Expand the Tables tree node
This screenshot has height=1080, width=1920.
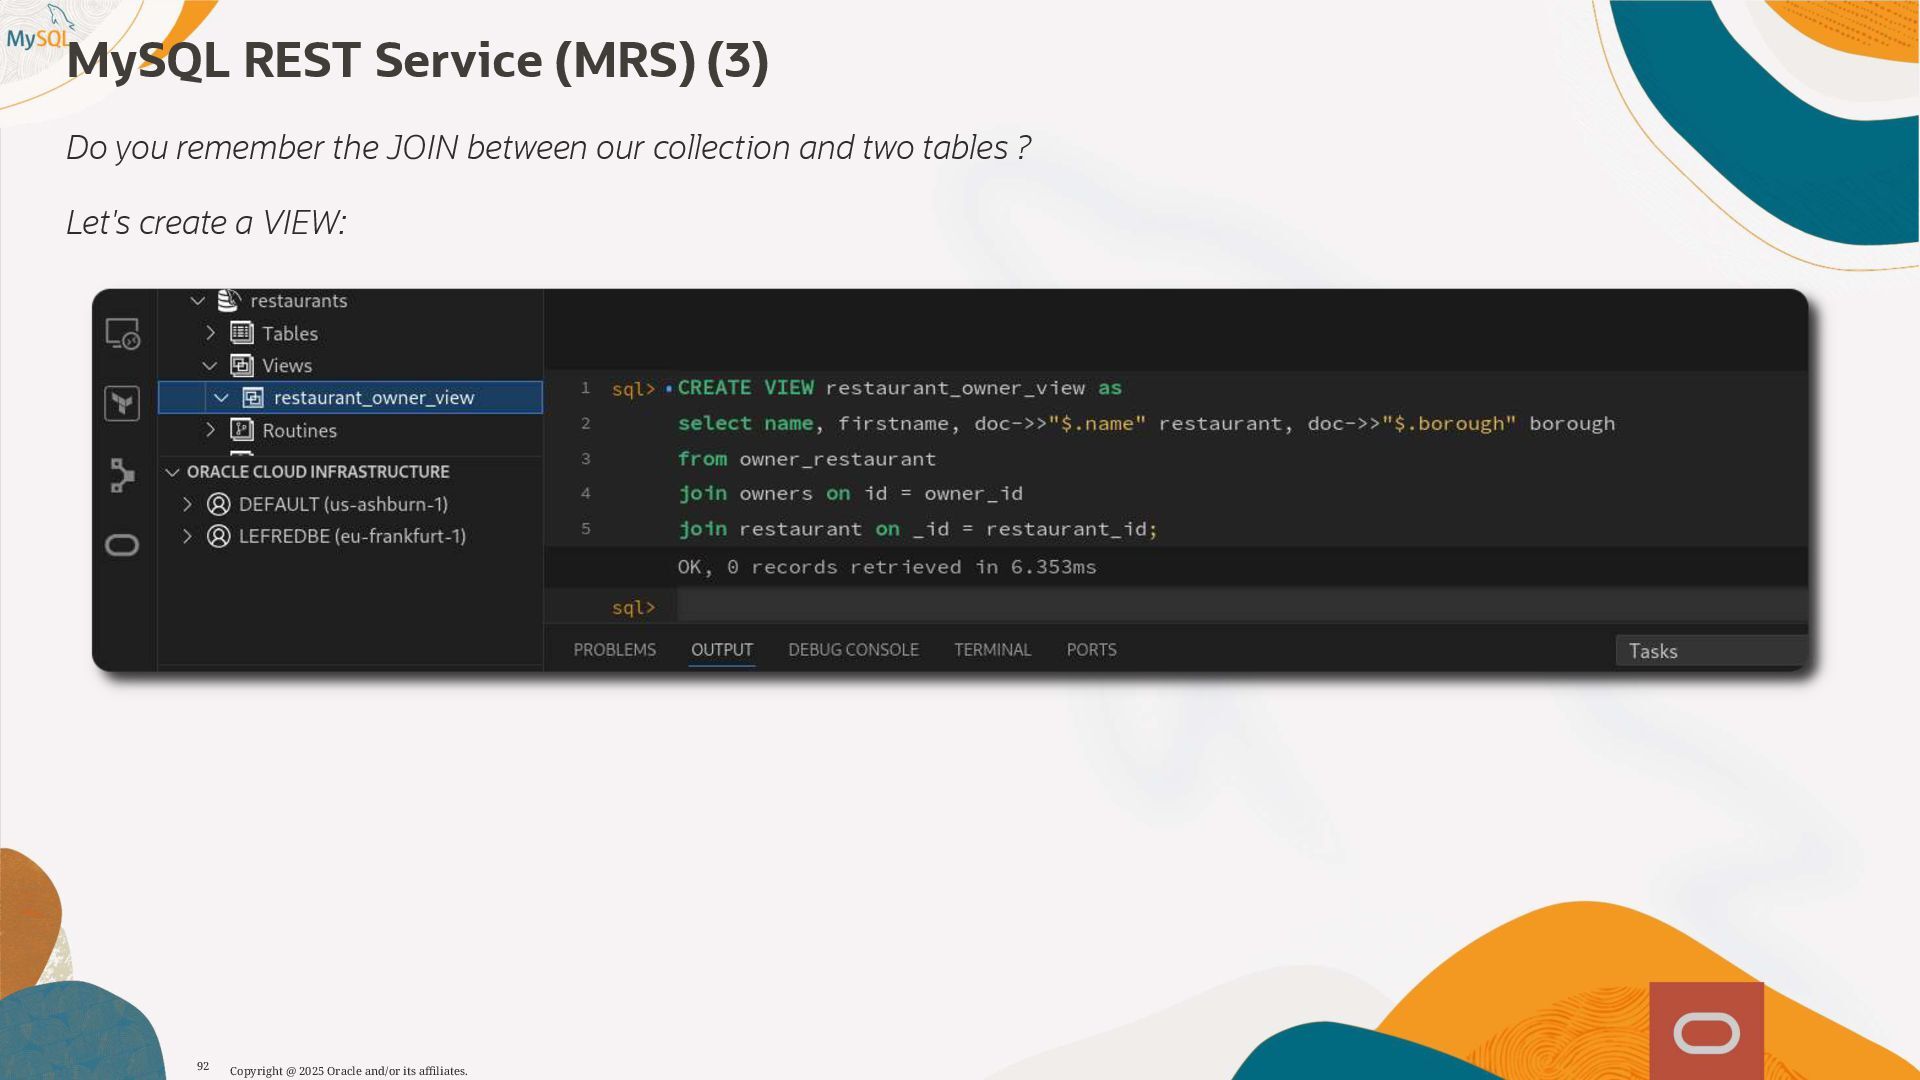tap(210, 333)
